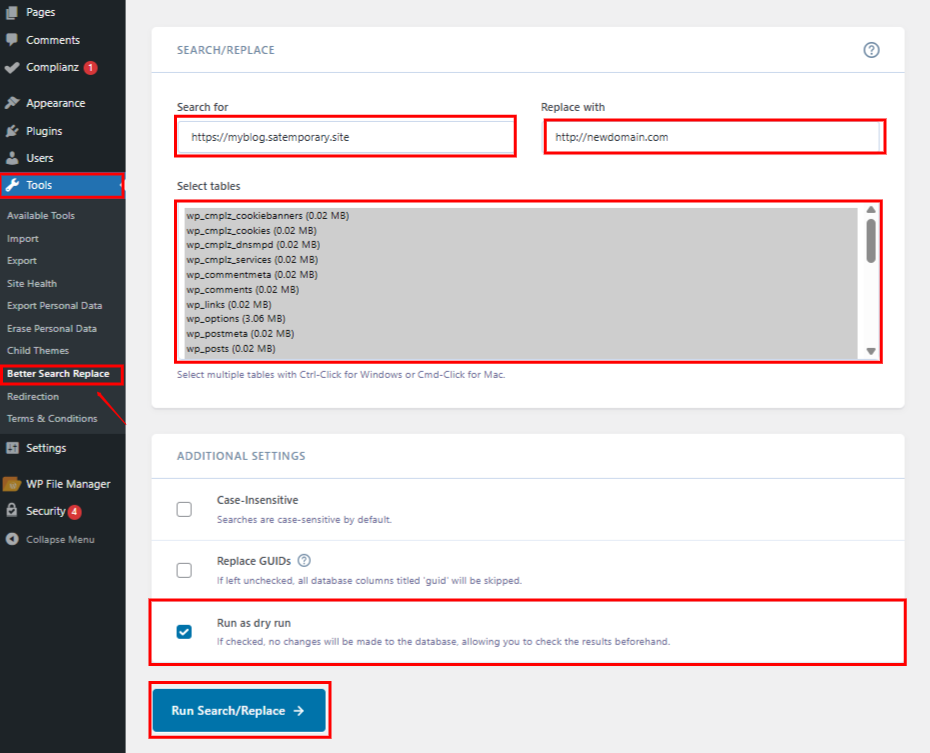This screenshot has height=753, width=930.
Task: Click the Complianz notification badge
Action: (x=90, y=68)
